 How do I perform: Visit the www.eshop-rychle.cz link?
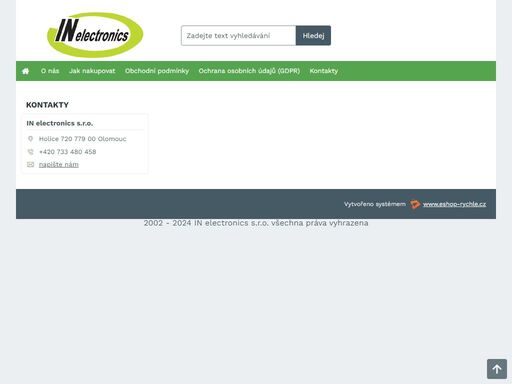click(x=454, y=204)
